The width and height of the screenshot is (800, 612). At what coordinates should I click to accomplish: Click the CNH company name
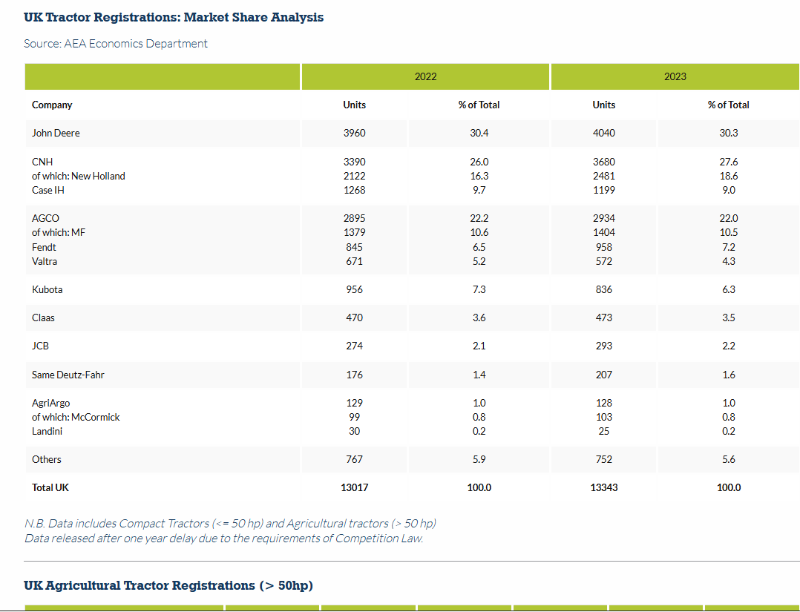[43, 162]
